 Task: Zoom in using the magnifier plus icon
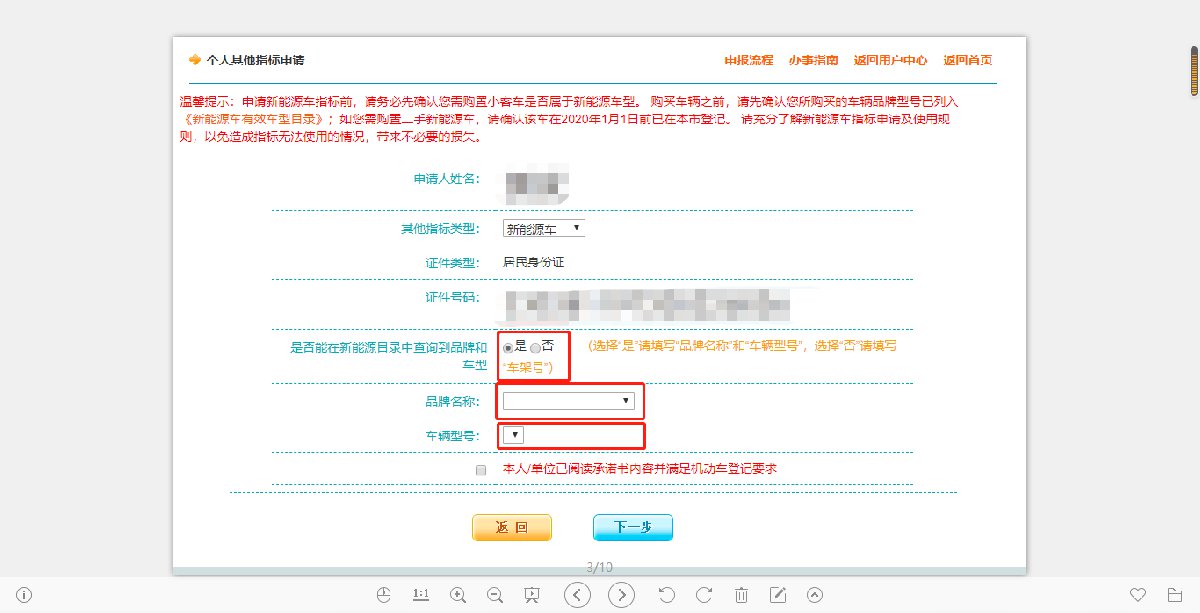tap(458, 595)
